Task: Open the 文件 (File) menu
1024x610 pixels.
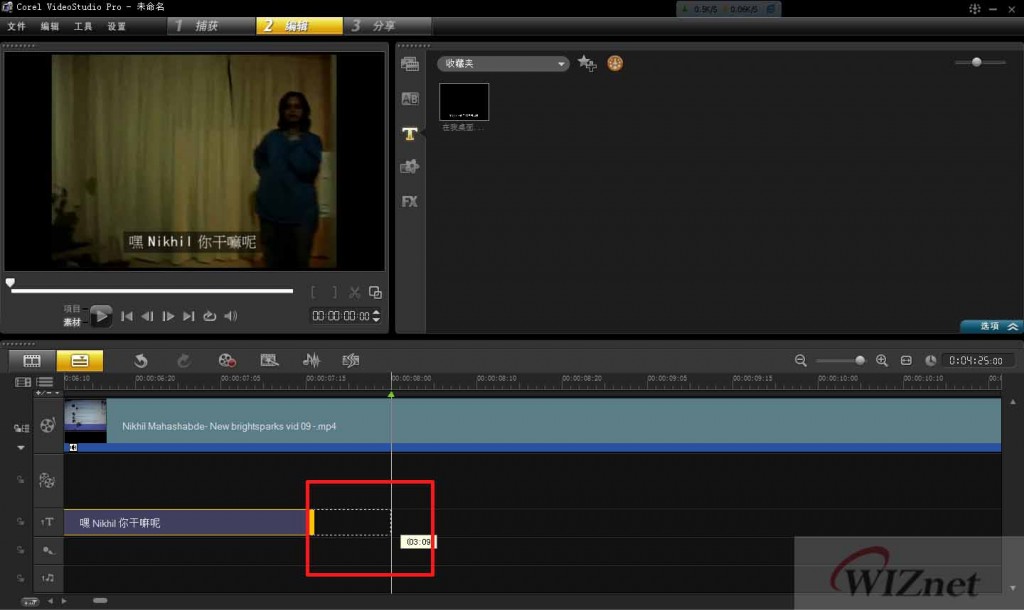Action: 16,26
